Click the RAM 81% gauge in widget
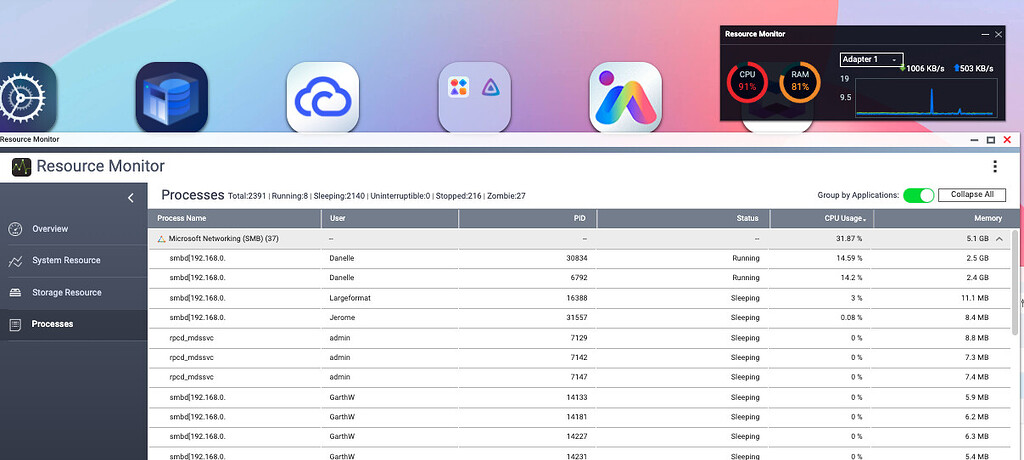 [800, 80]
